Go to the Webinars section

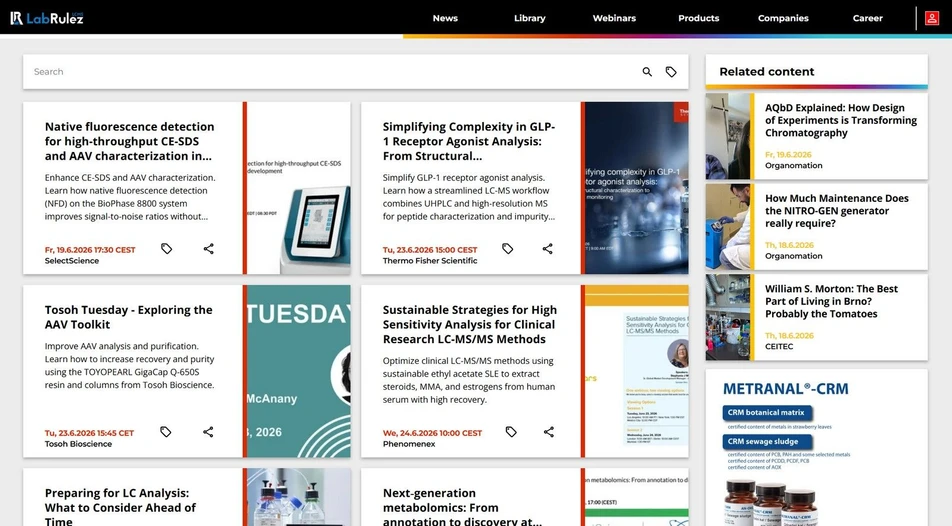[x=614, y=18]
